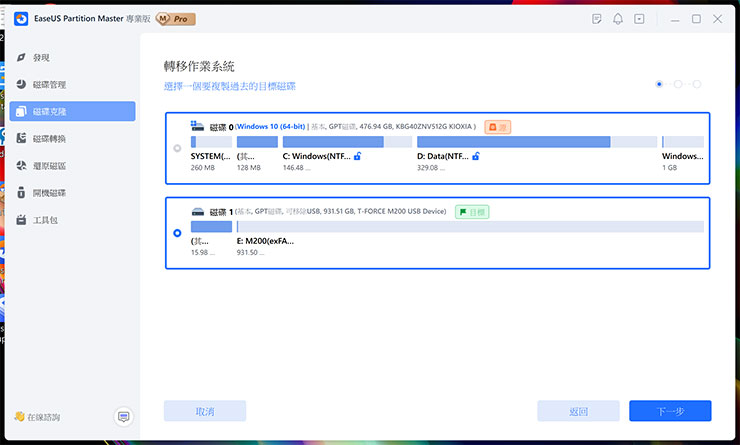Image resolution: width=740 pixels, height=445 pixels.
Task: Select the 15.98 partition bar on Disk 1
Action: click(211, 227)
